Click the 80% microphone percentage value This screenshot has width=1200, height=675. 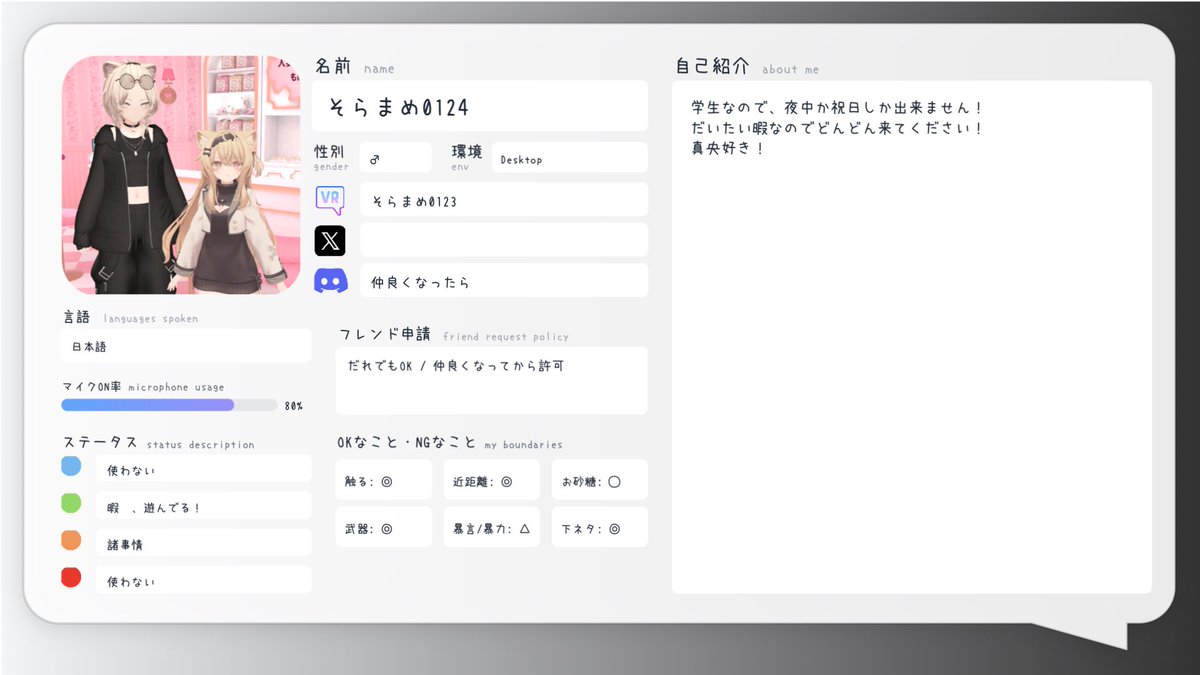(294, 406)
